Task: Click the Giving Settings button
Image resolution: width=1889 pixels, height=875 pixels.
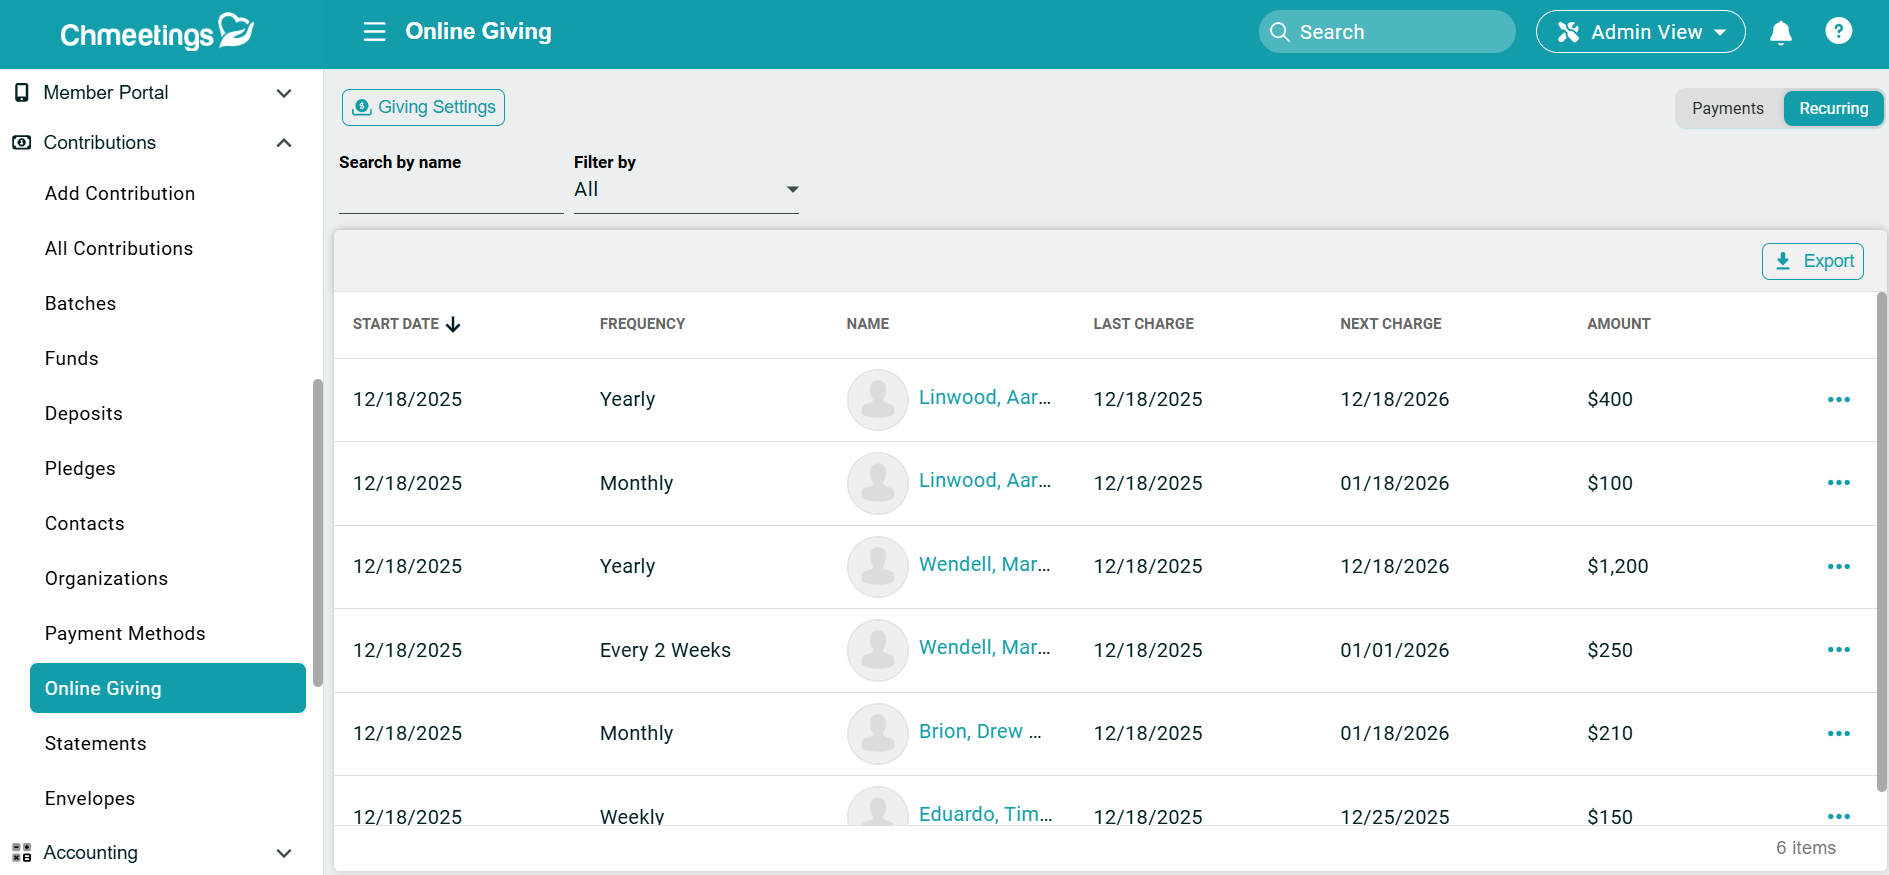Action: click(423, 107)
